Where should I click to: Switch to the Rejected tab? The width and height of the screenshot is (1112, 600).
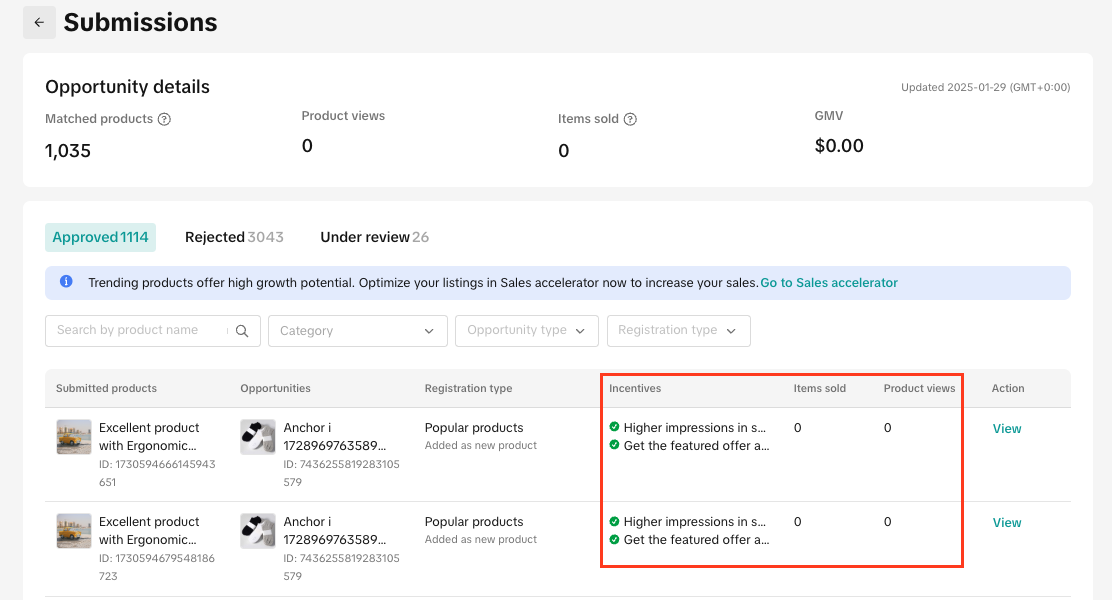tap(234, 237)
